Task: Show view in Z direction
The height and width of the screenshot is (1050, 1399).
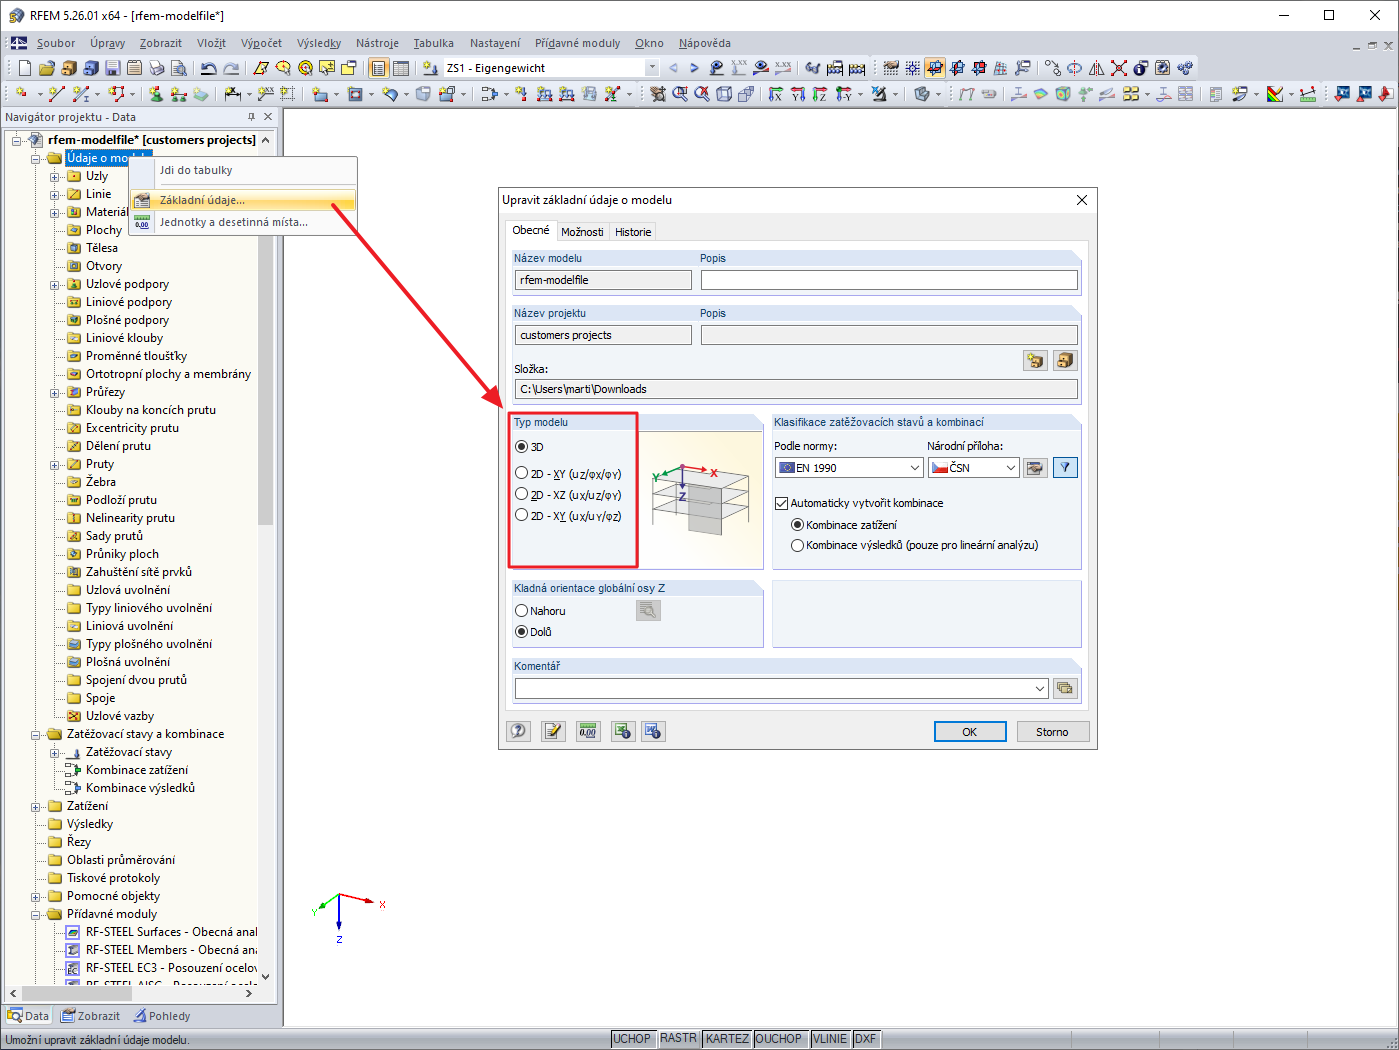Action: pos(820,94)
